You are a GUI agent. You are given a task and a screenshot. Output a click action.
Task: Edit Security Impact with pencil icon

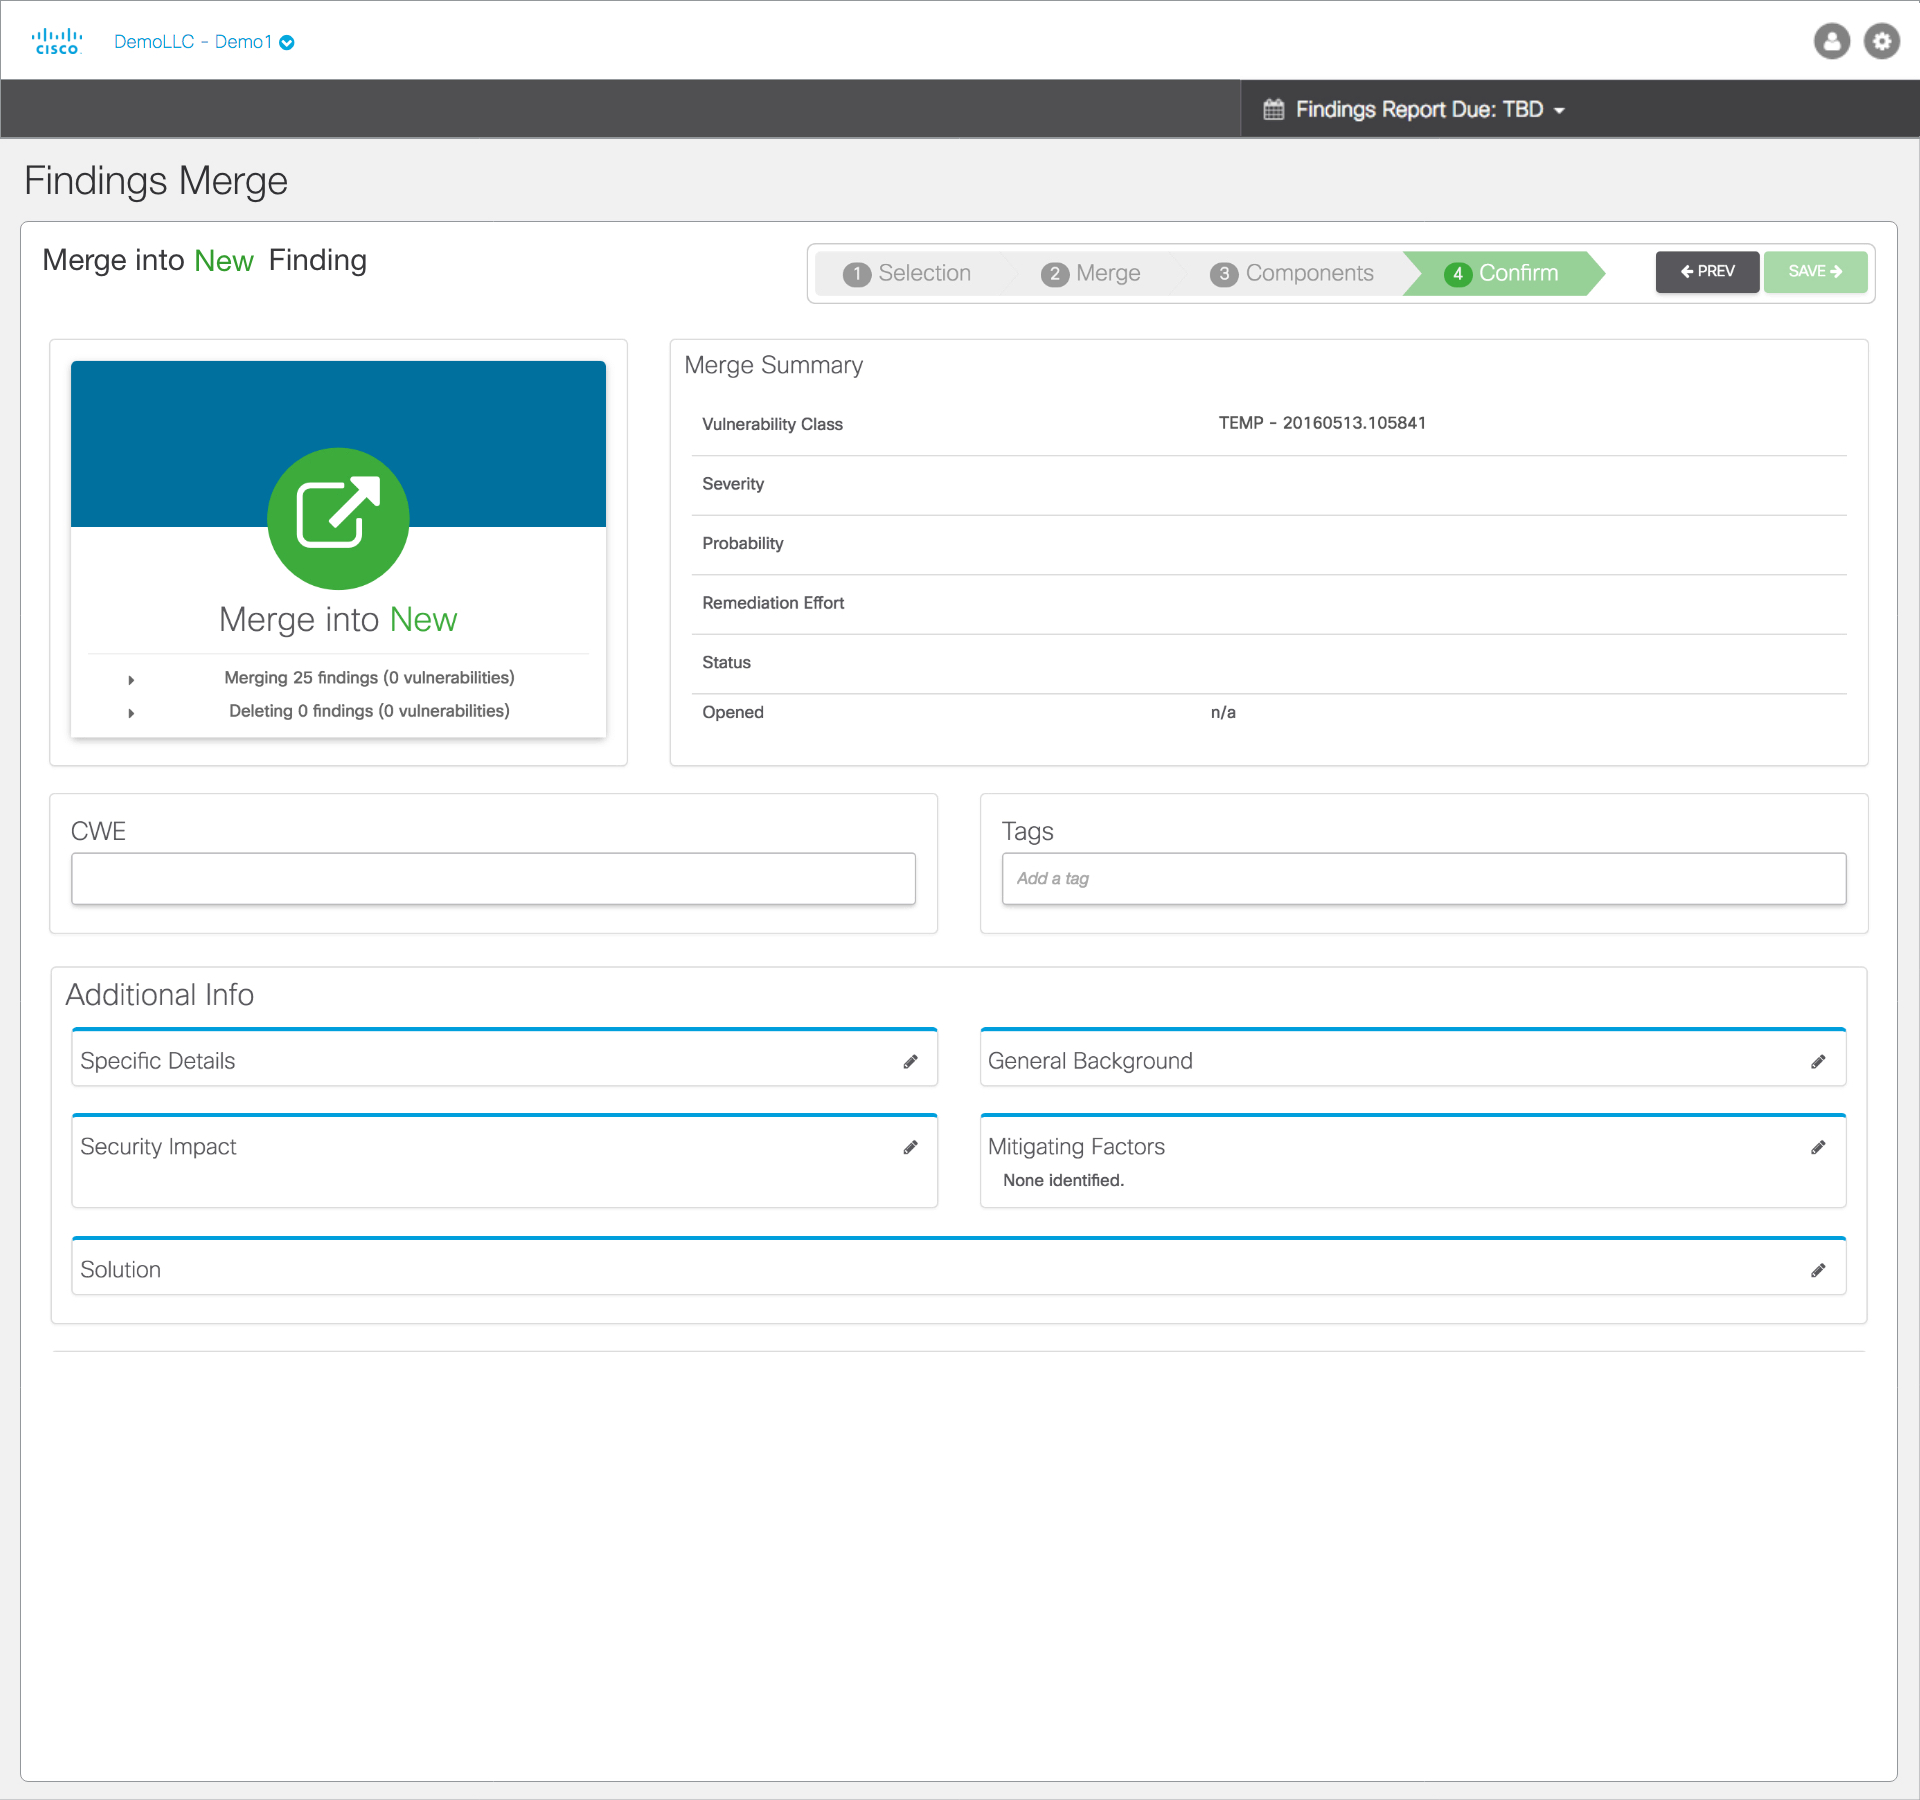[x=910, y=1147]
